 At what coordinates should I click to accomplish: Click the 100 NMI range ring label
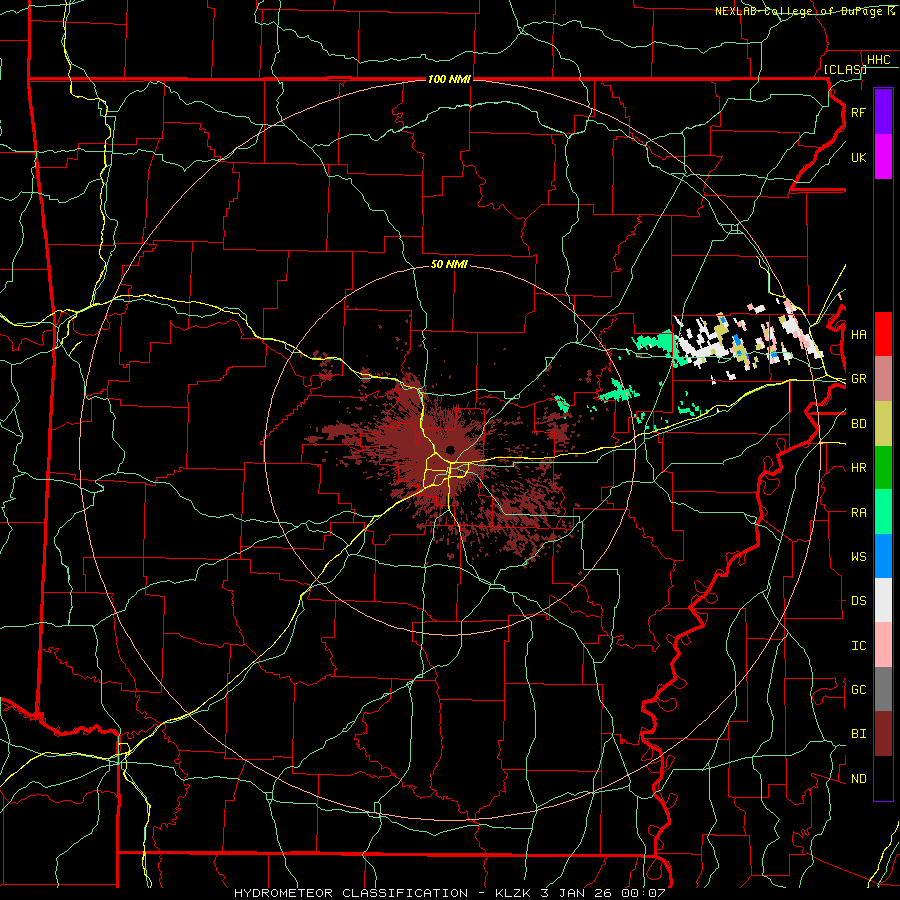coord(449,79)
